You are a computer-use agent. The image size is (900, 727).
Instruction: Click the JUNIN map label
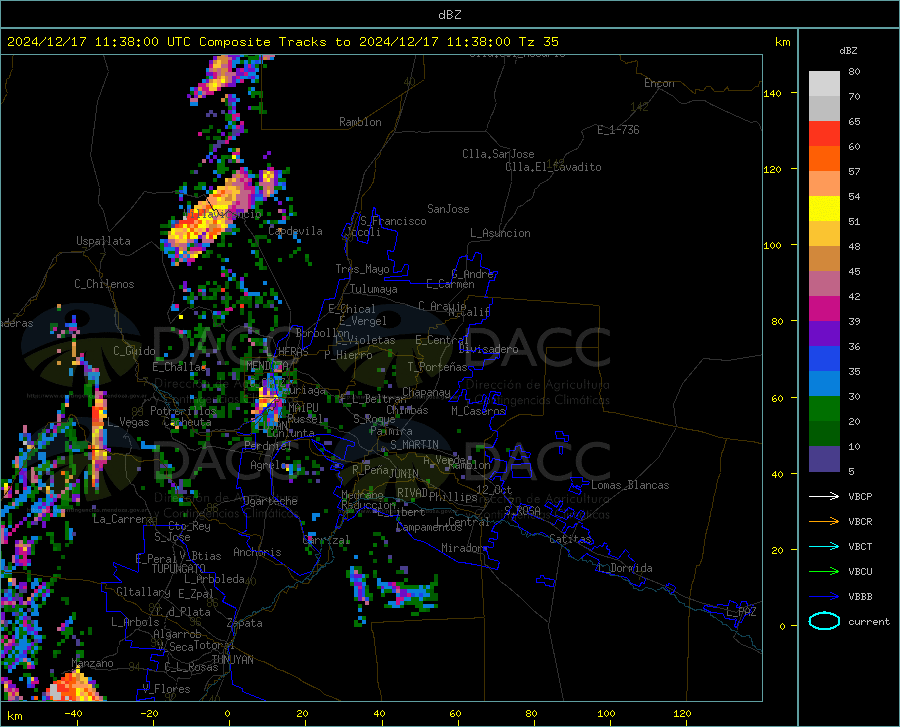click(x=404, y=473)
